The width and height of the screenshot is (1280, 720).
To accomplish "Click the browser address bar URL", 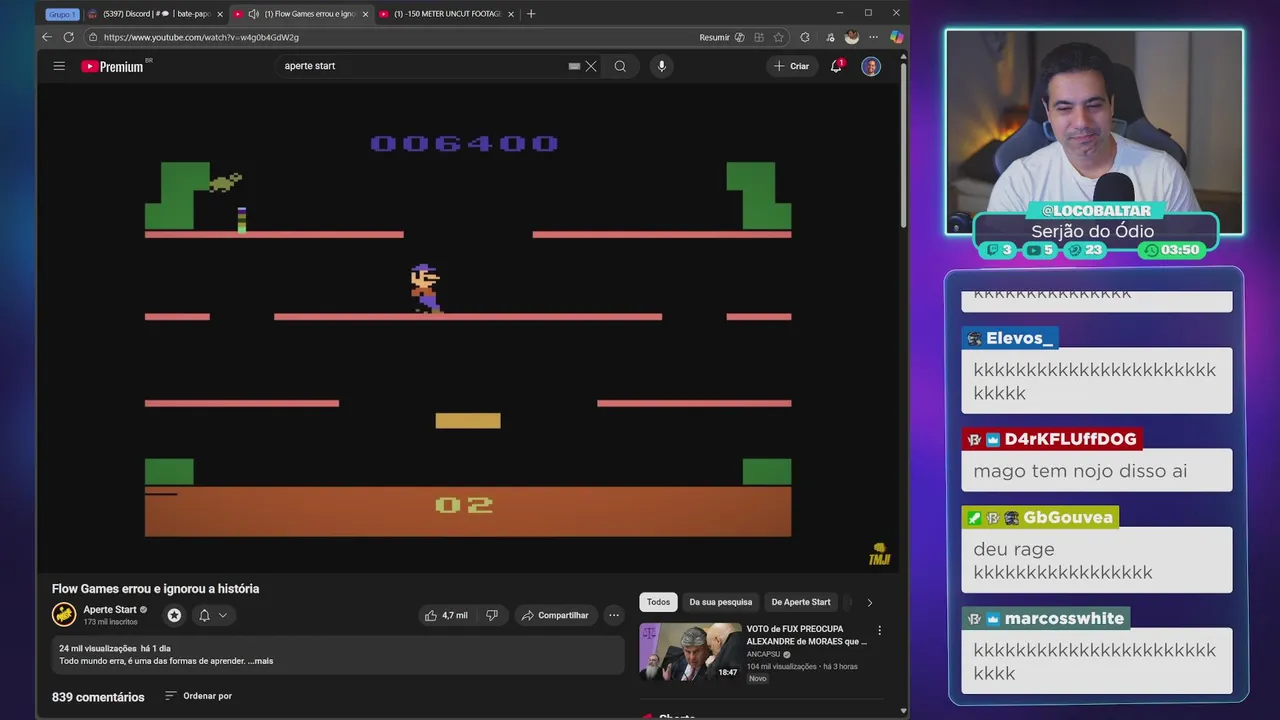I will tap(201, 37).
